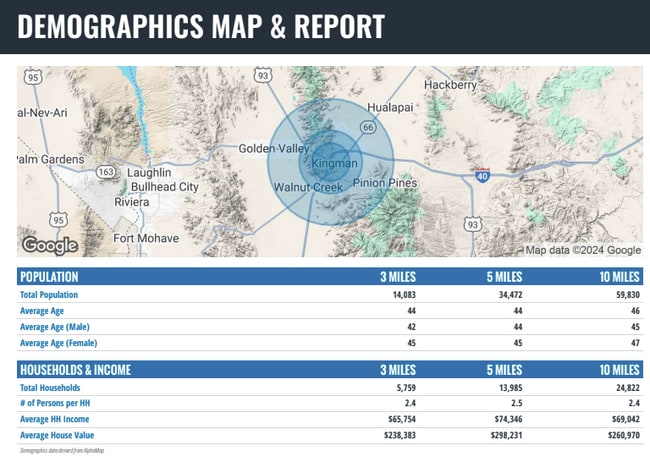Select the Bullhead City map label
The image size is (650, 462).
(164, 187)
